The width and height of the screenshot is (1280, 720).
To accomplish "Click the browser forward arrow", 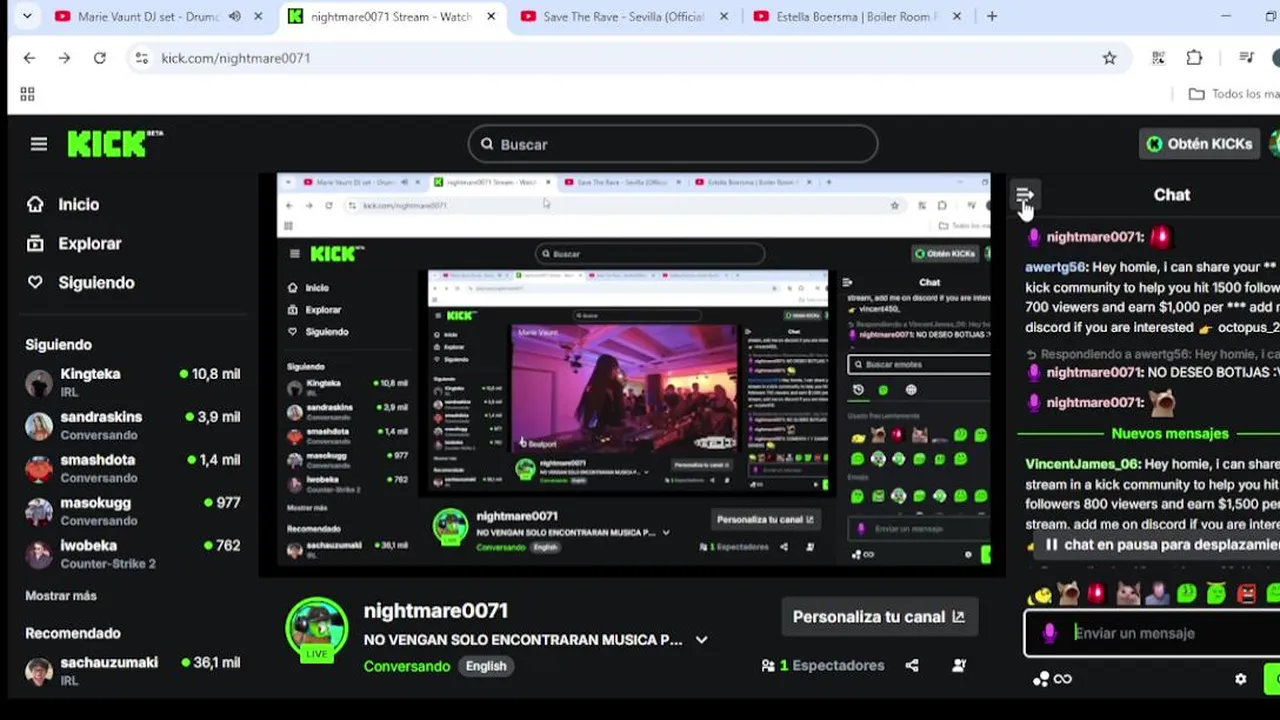I will tap(64, 58).
